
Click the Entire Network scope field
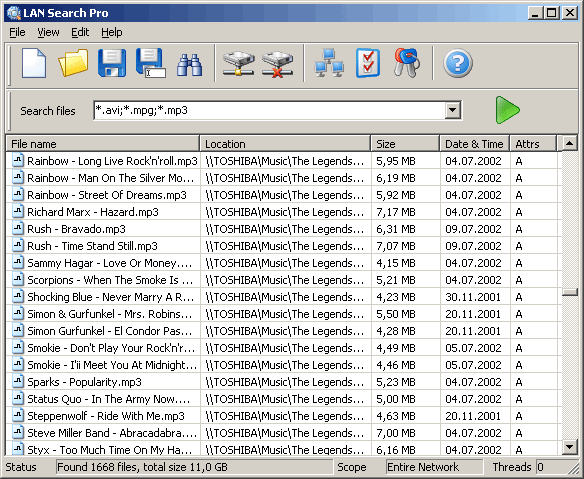pos(434,467)
